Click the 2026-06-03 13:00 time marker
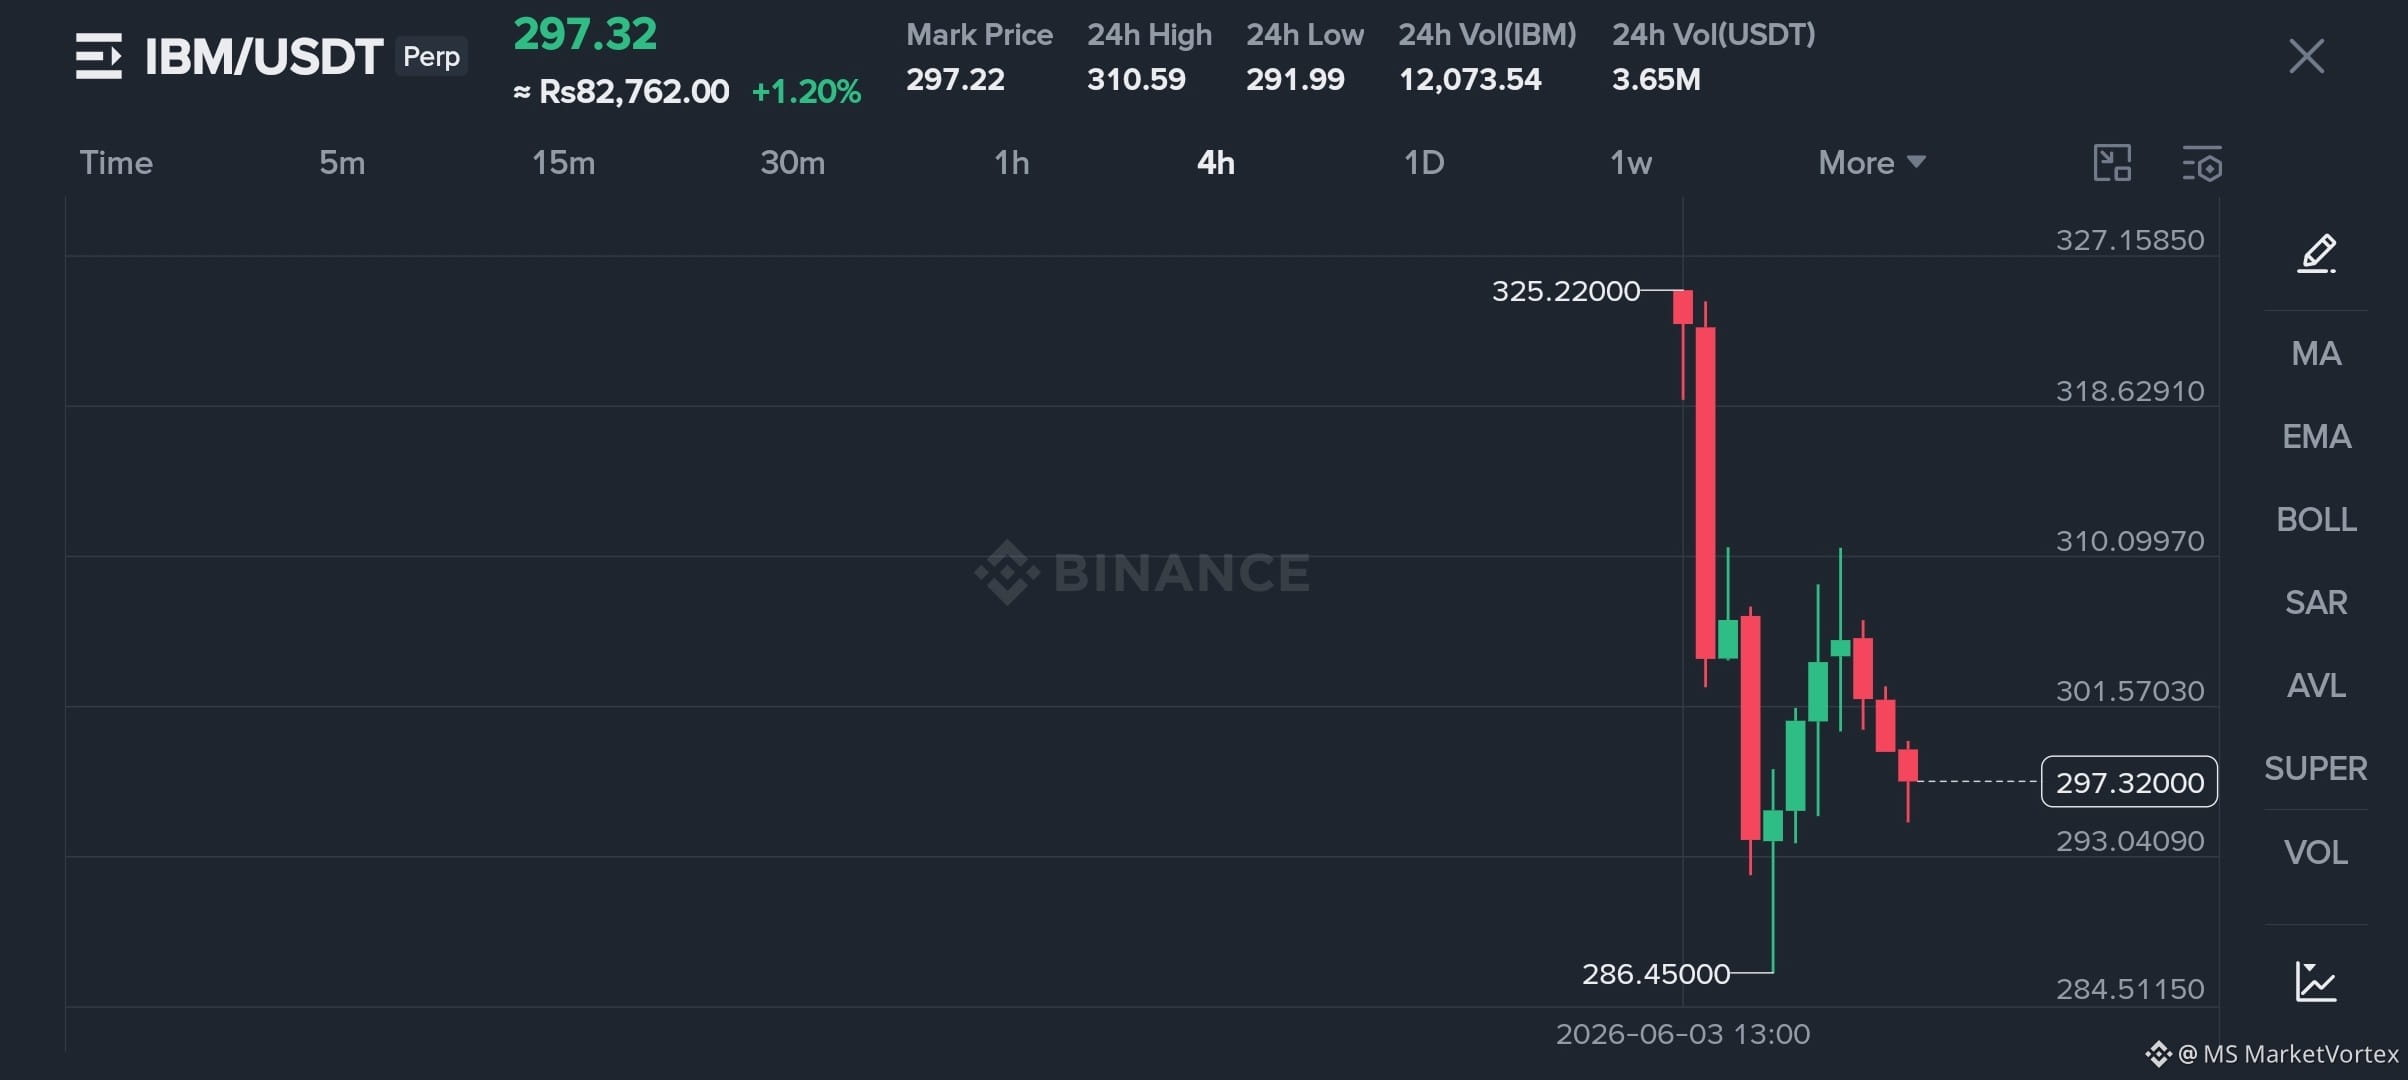Viewport: 2408px width, 1080px height. 1683,1034
